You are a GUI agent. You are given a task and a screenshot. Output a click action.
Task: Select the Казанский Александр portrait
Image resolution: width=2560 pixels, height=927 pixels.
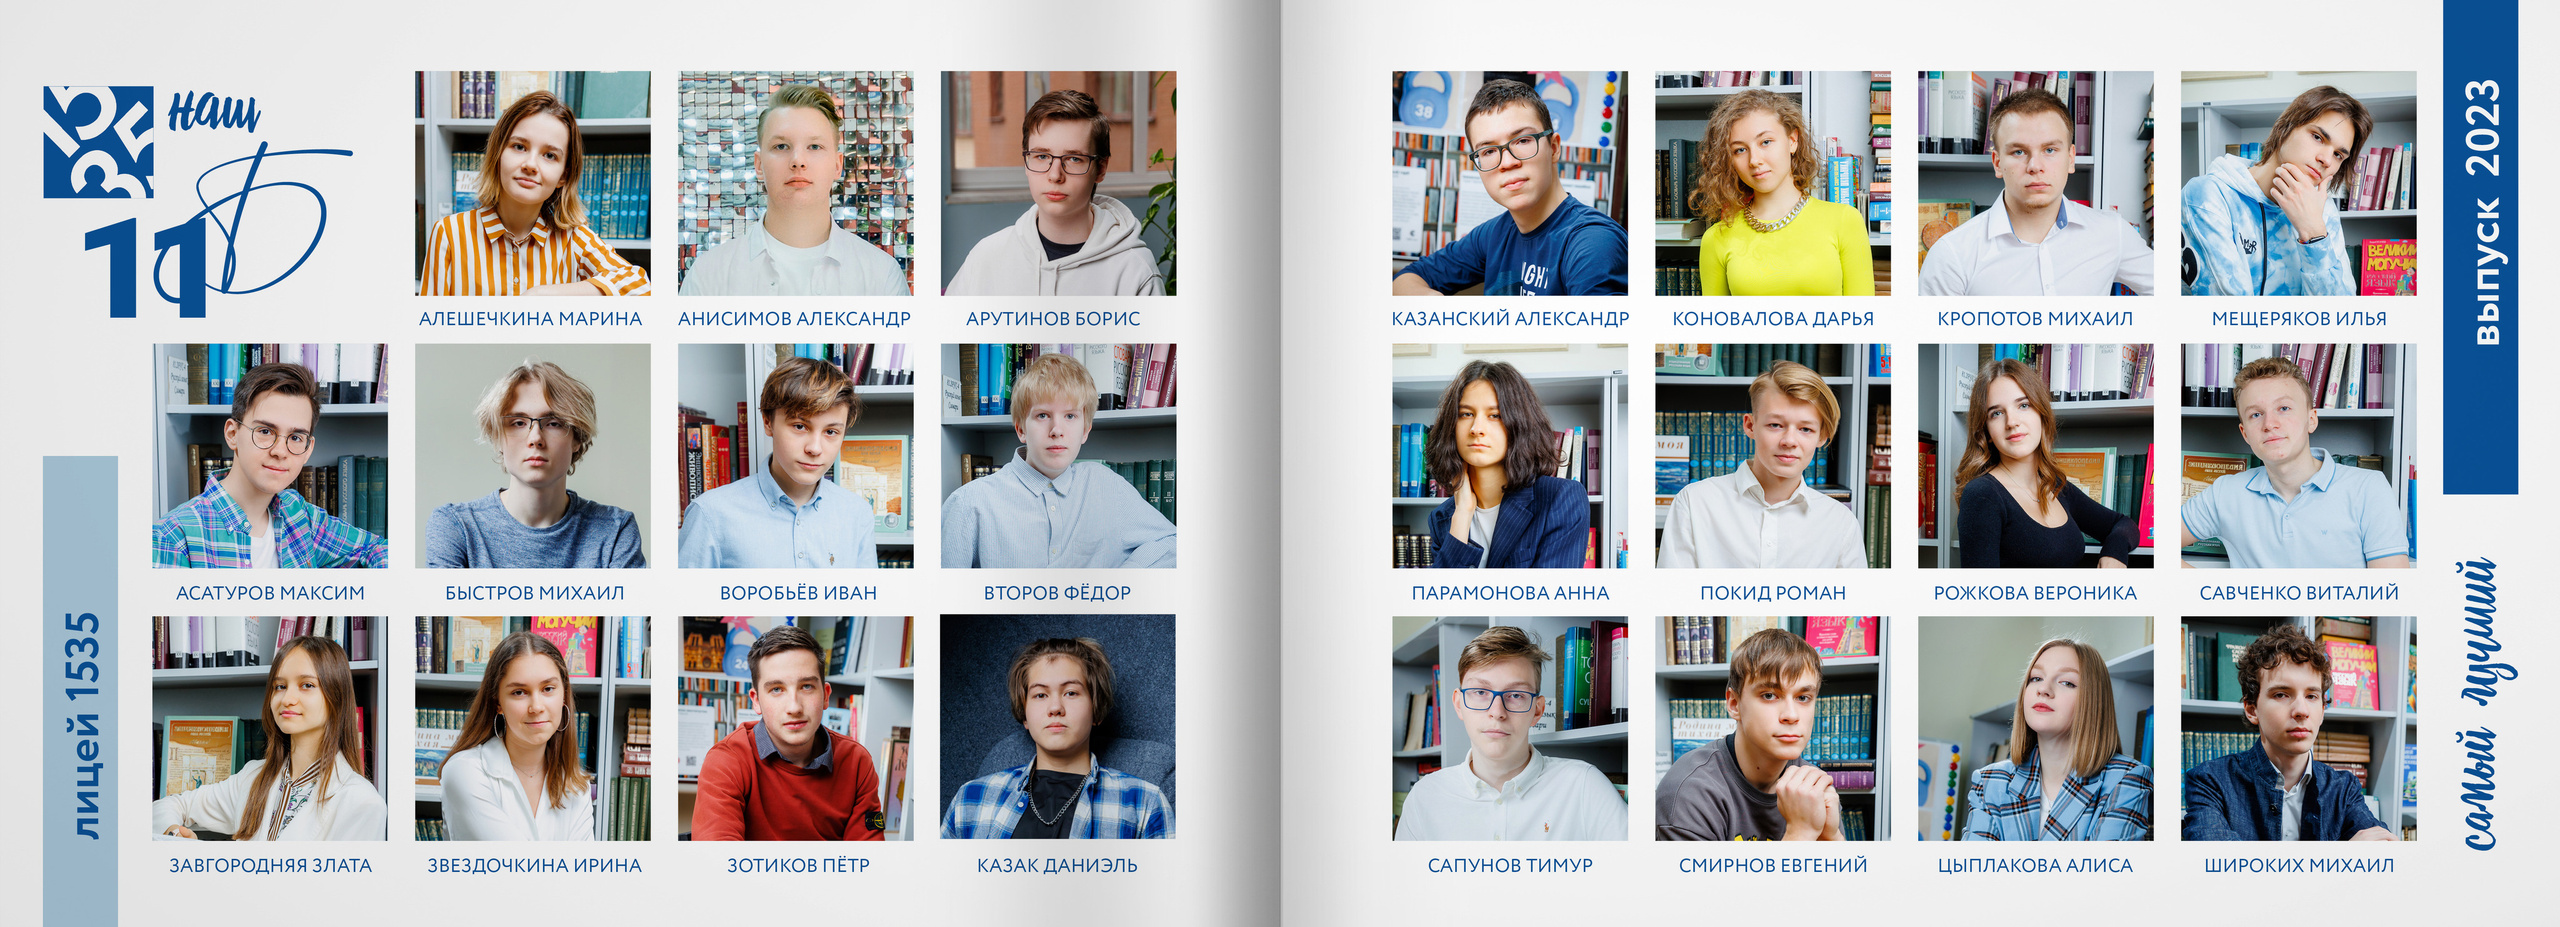point(1510,183)
